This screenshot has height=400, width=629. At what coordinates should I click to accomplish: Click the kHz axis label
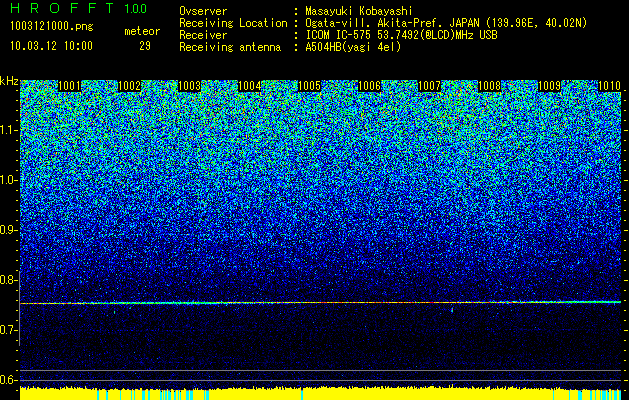[x=9, y=81]
